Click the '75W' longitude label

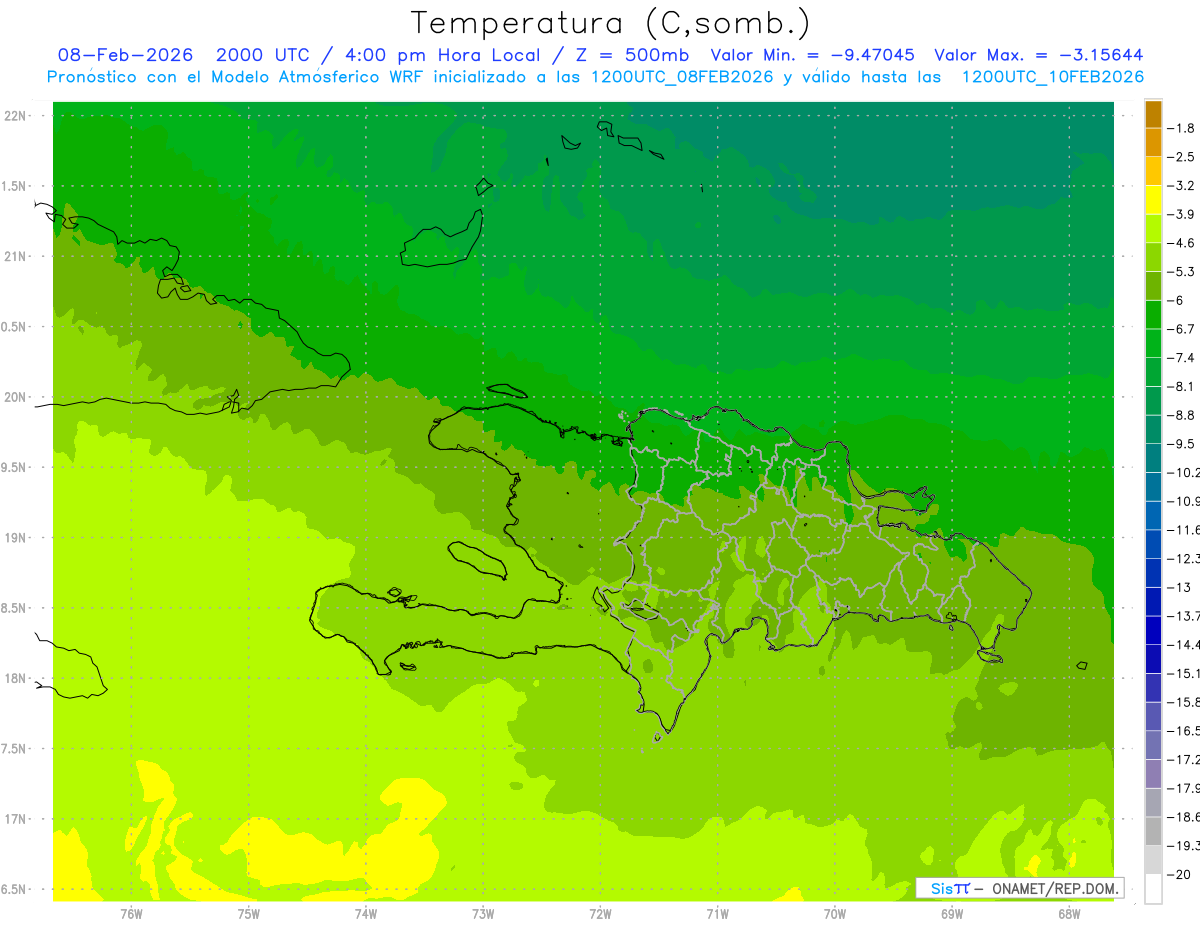click(x=249, y=913)
